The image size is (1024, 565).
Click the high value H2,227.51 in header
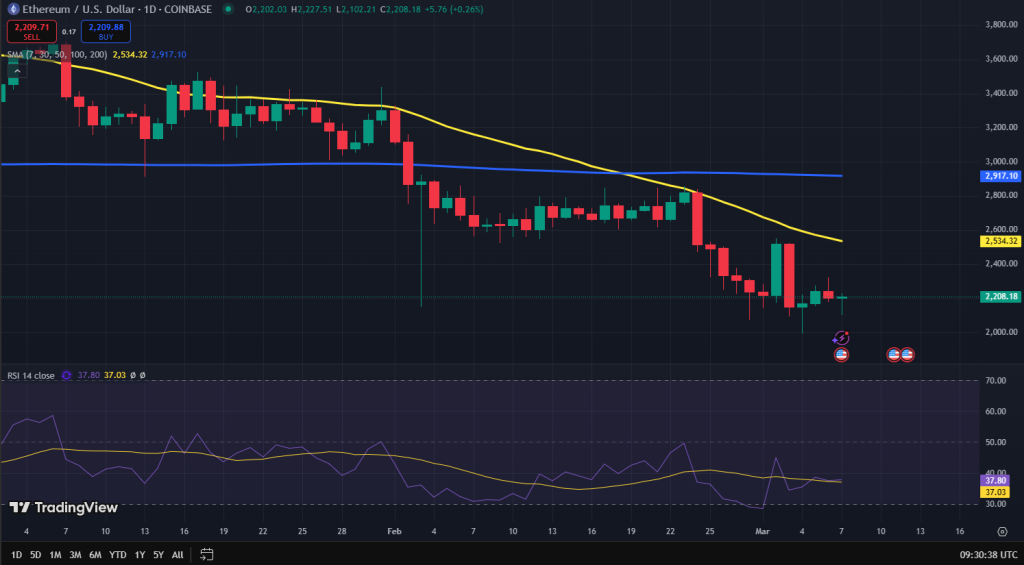pos(312,9)
